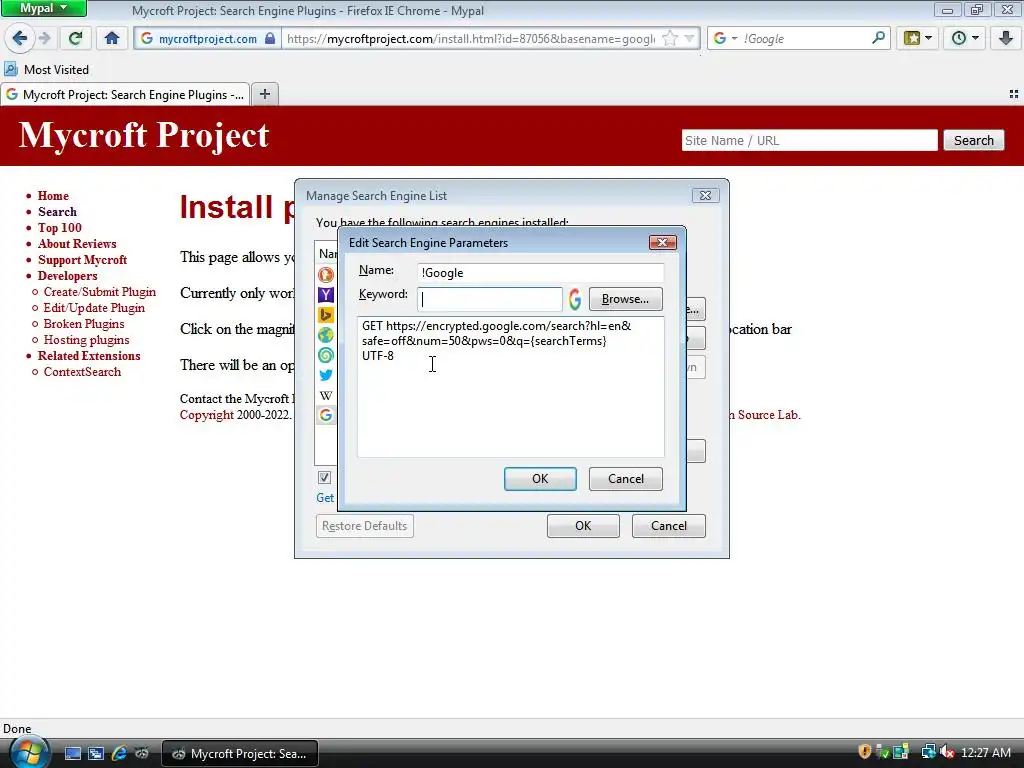Image resolution: width=1024 pixels, height=768 pixels.
Task: Open the Home sidebar link
Action: coord(53,196)
